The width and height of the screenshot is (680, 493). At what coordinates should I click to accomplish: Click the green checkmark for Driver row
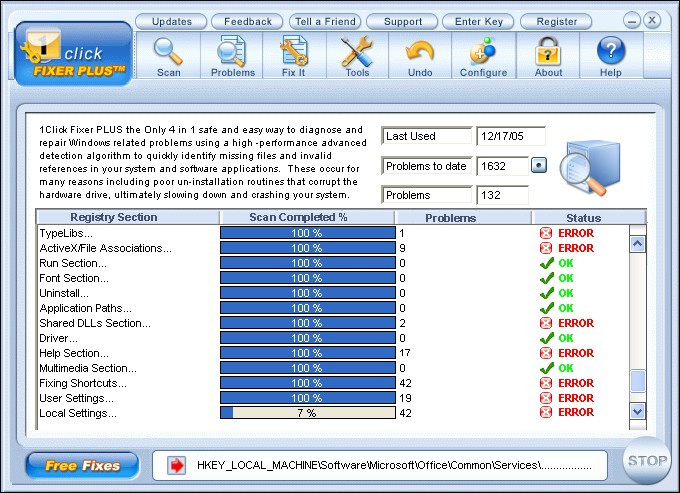546,338
